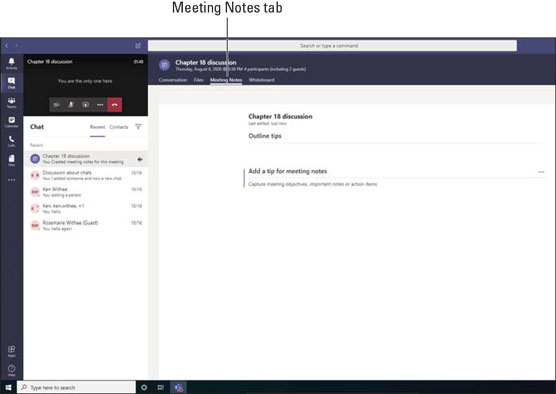The width and height of the screenshot is (556, 394).
Task: Toggle the microphone mute in call controls
Action: 71,105
